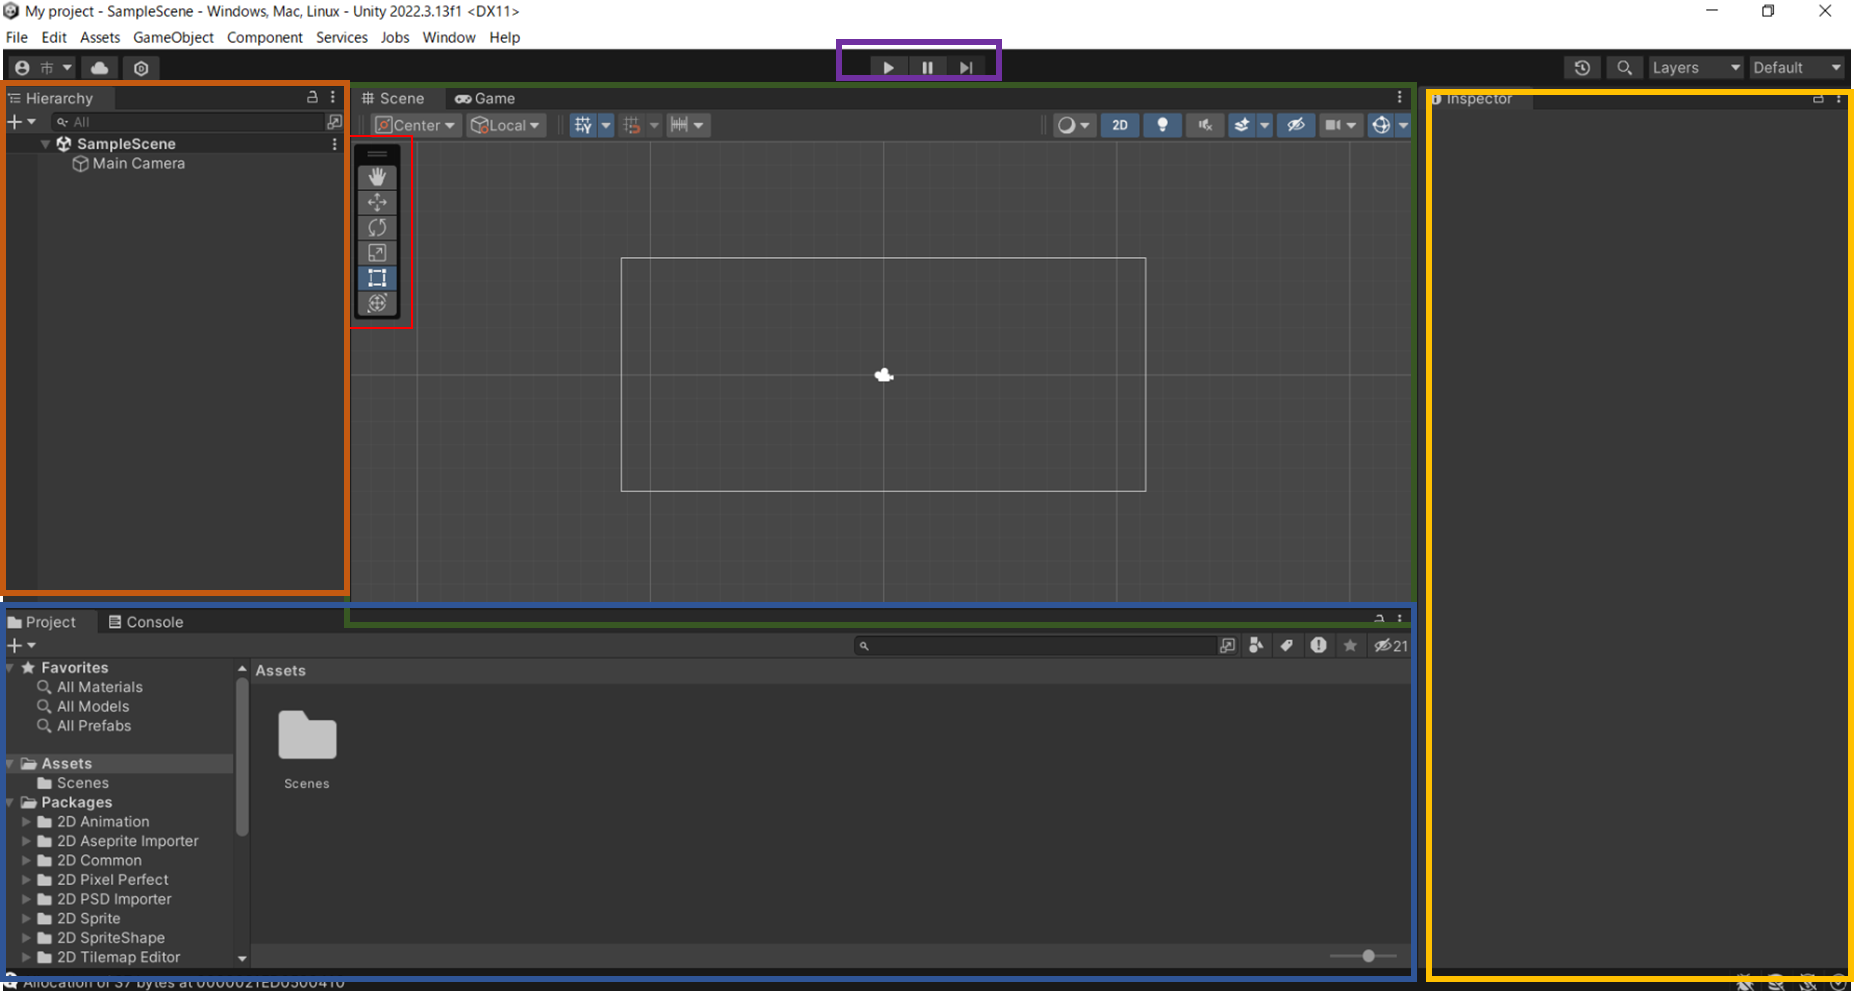Open the Project create (+) dropdown
The image size is (1854, 991).
[22, 646]
